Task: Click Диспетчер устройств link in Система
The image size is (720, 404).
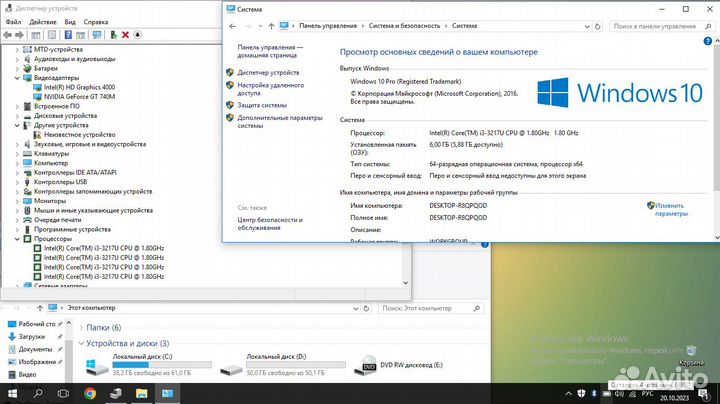Action: click(x=268, y=73)
